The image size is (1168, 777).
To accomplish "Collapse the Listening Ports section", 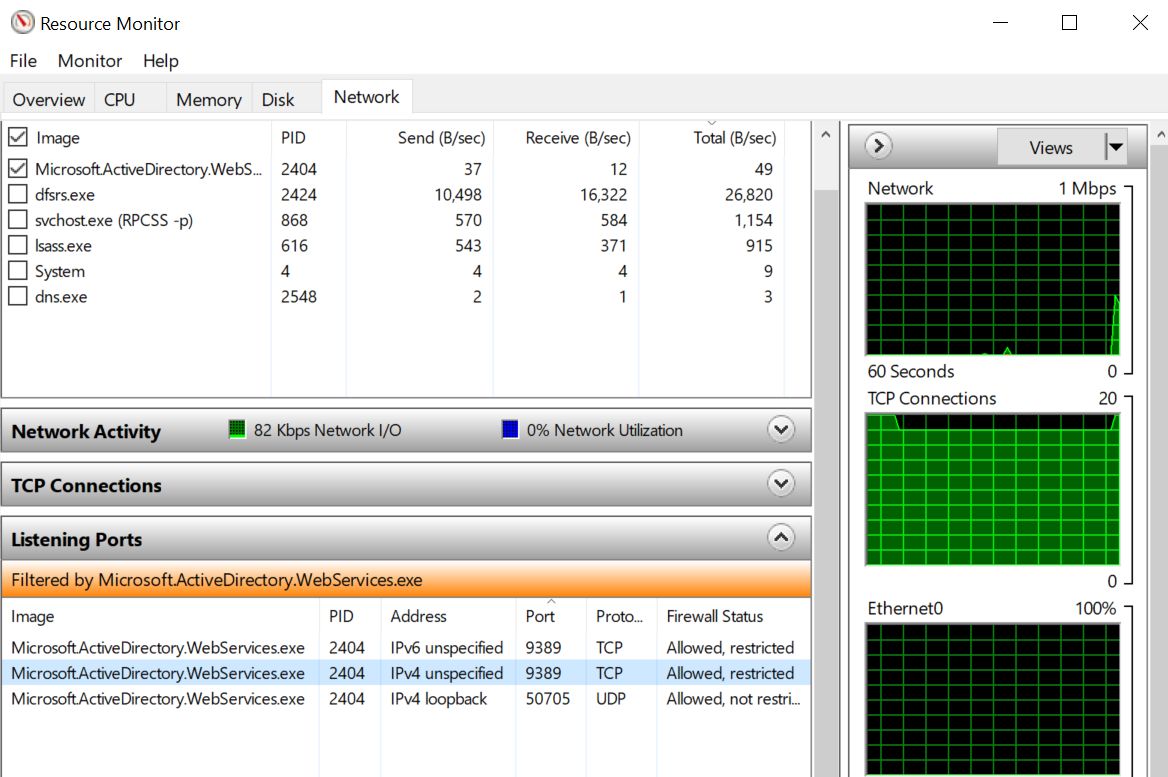I will point(782,537).
